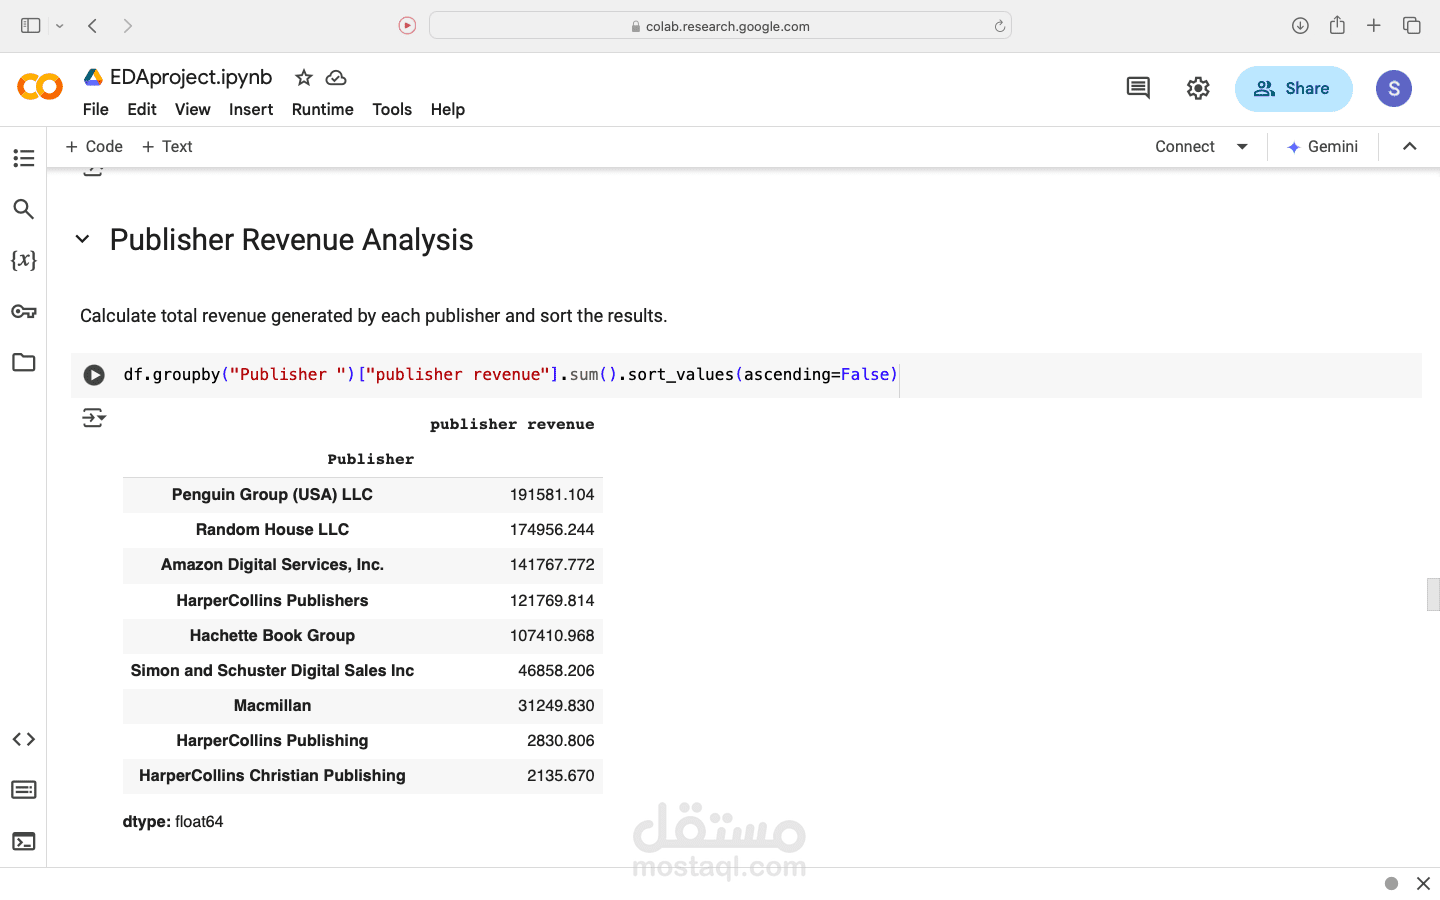The height and width of the screenshot is (900, 1440).
Task: Open the find and replace search icon
Action: click(x=24, y=209)
